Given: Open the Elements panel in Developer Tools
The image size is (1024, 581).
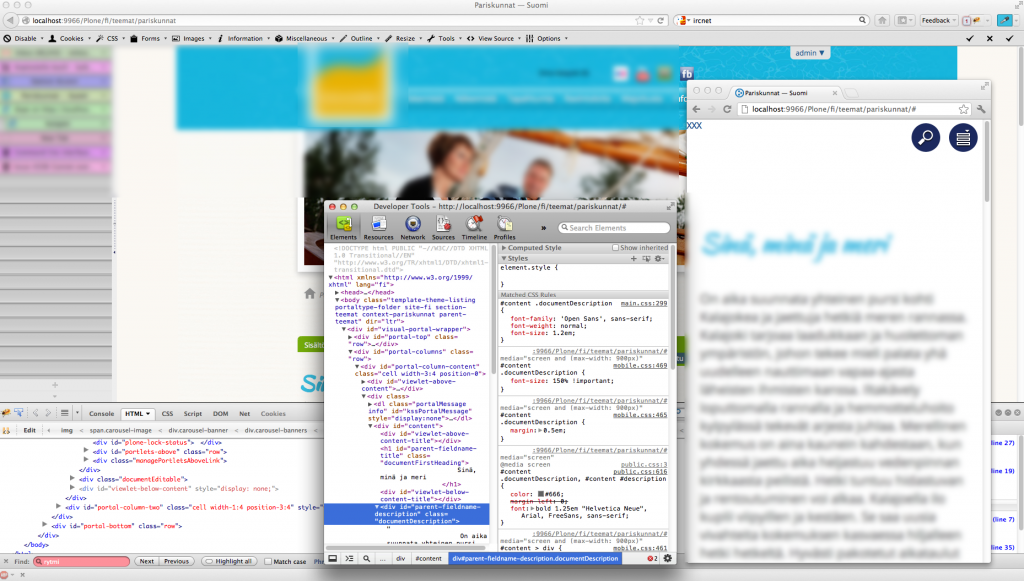Looking at the screenshot, I should click(x=344, y=228).
